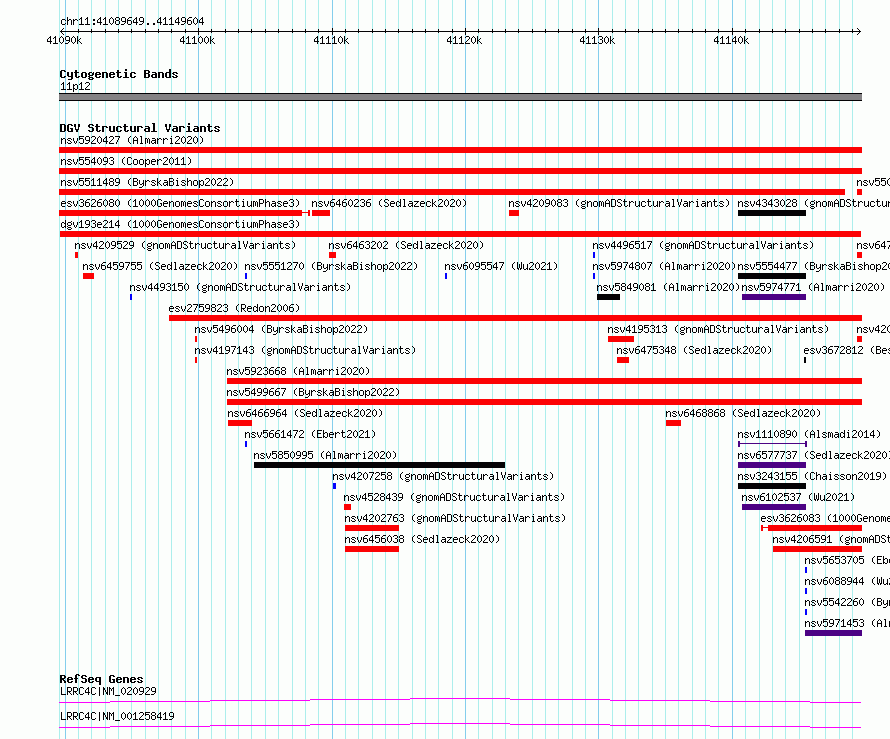Click the Cytogenetic Bands track title

click(x=119, y=74)
